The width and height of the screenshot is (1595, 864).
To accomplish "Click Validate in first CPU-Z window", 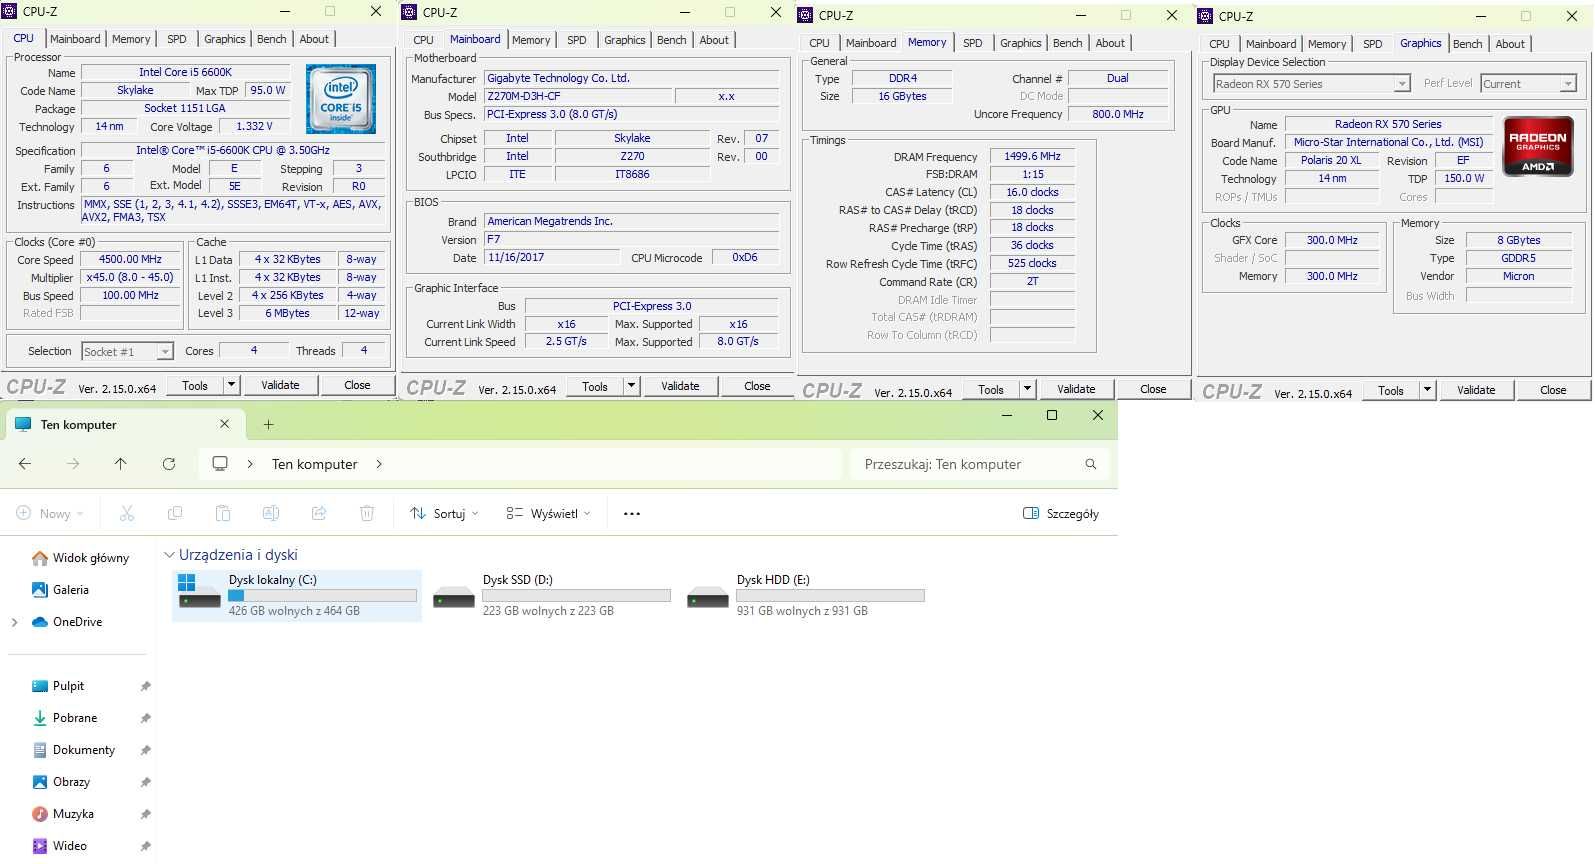I will 280,385.
